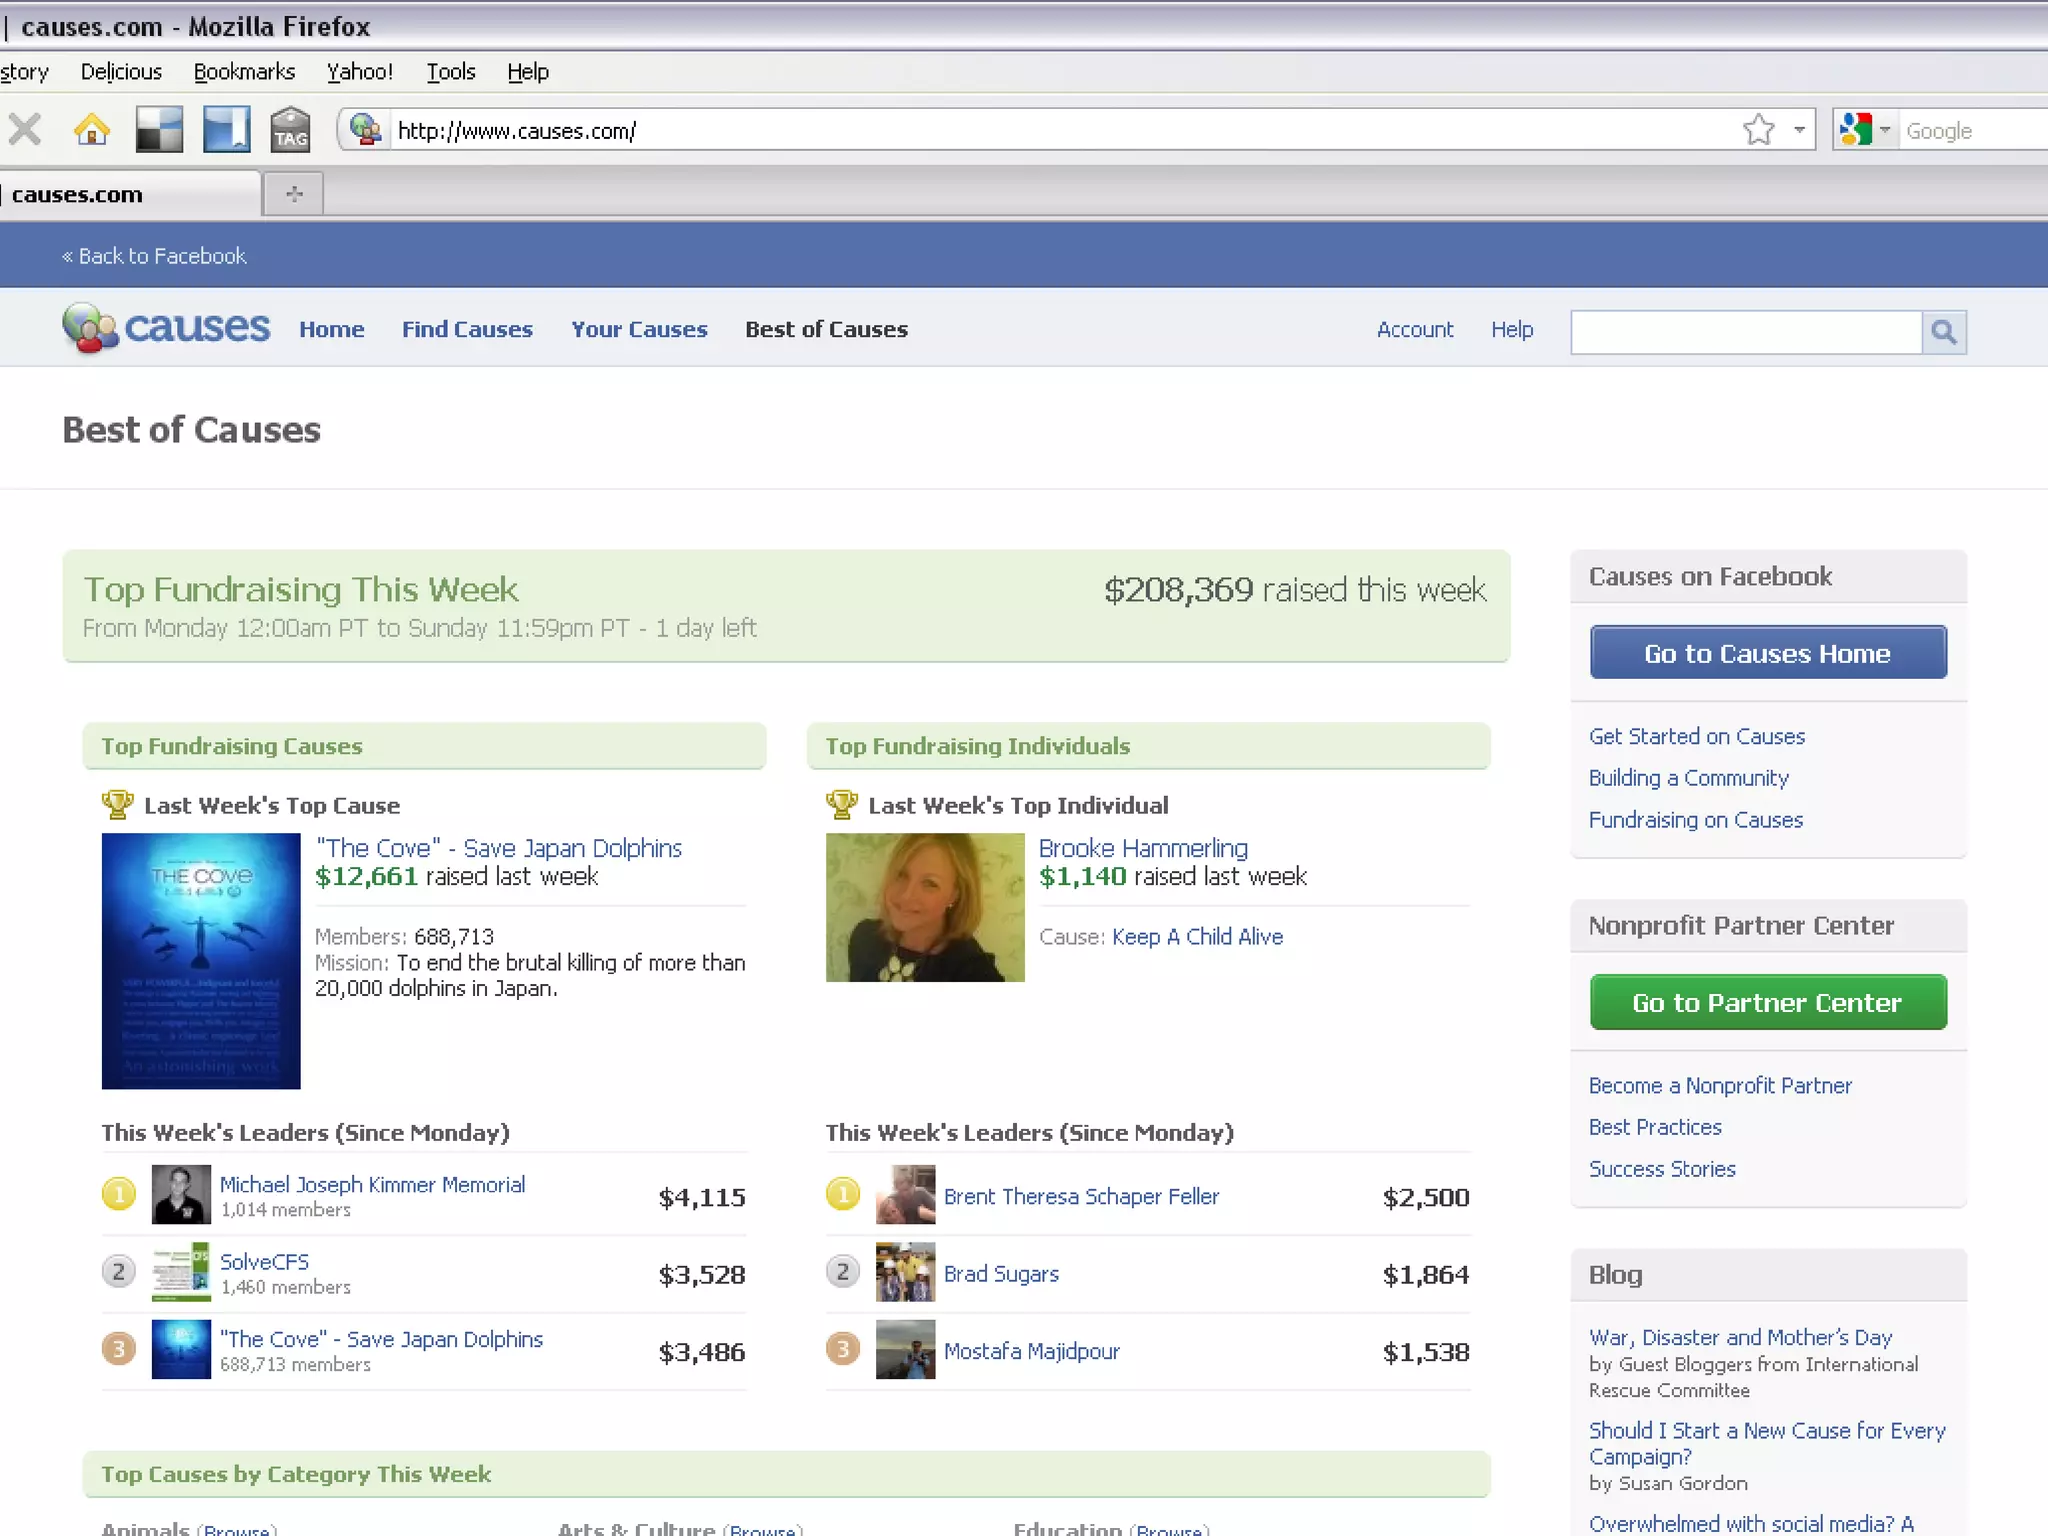Screen dimensions: 2048x1536
Task: Open the Tools menu
Action: tap(450, 72)
